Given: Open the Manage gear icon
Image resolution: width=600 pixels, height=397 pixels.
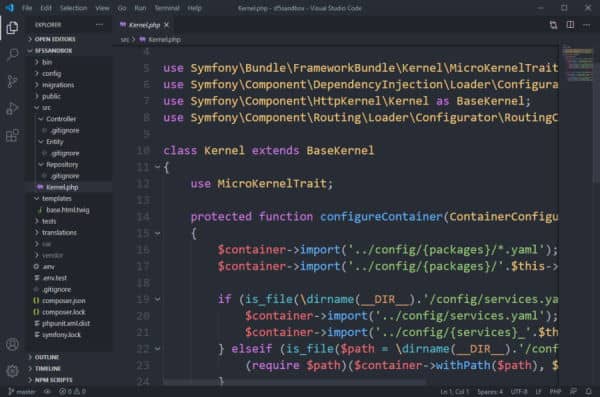Looking at the screenshot, I should pos(12,370).
